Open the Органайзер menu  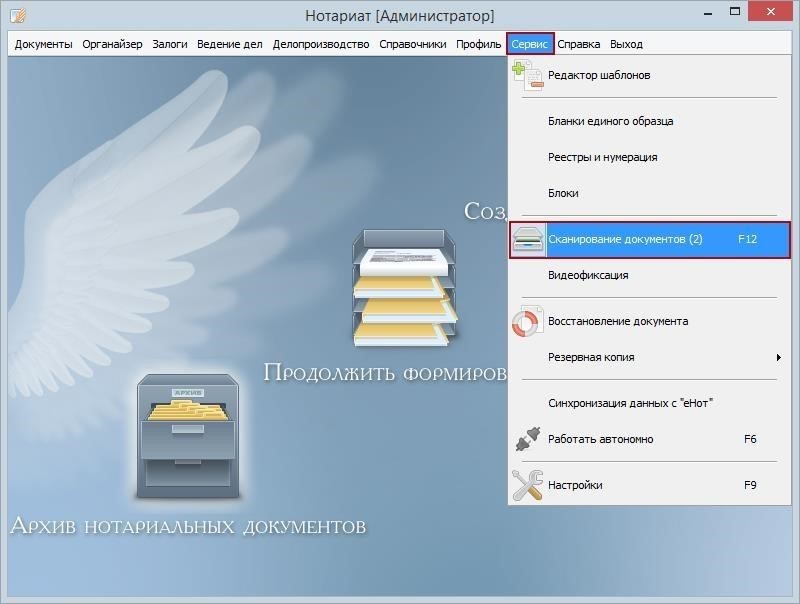click(112, 44)
